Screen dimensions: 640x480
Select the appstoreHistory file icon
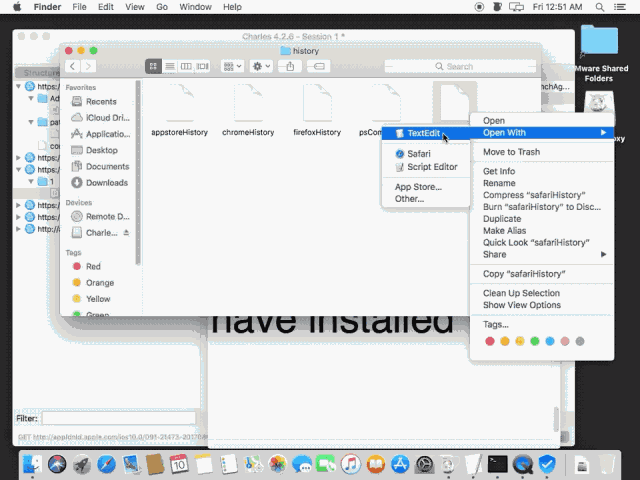179,103
